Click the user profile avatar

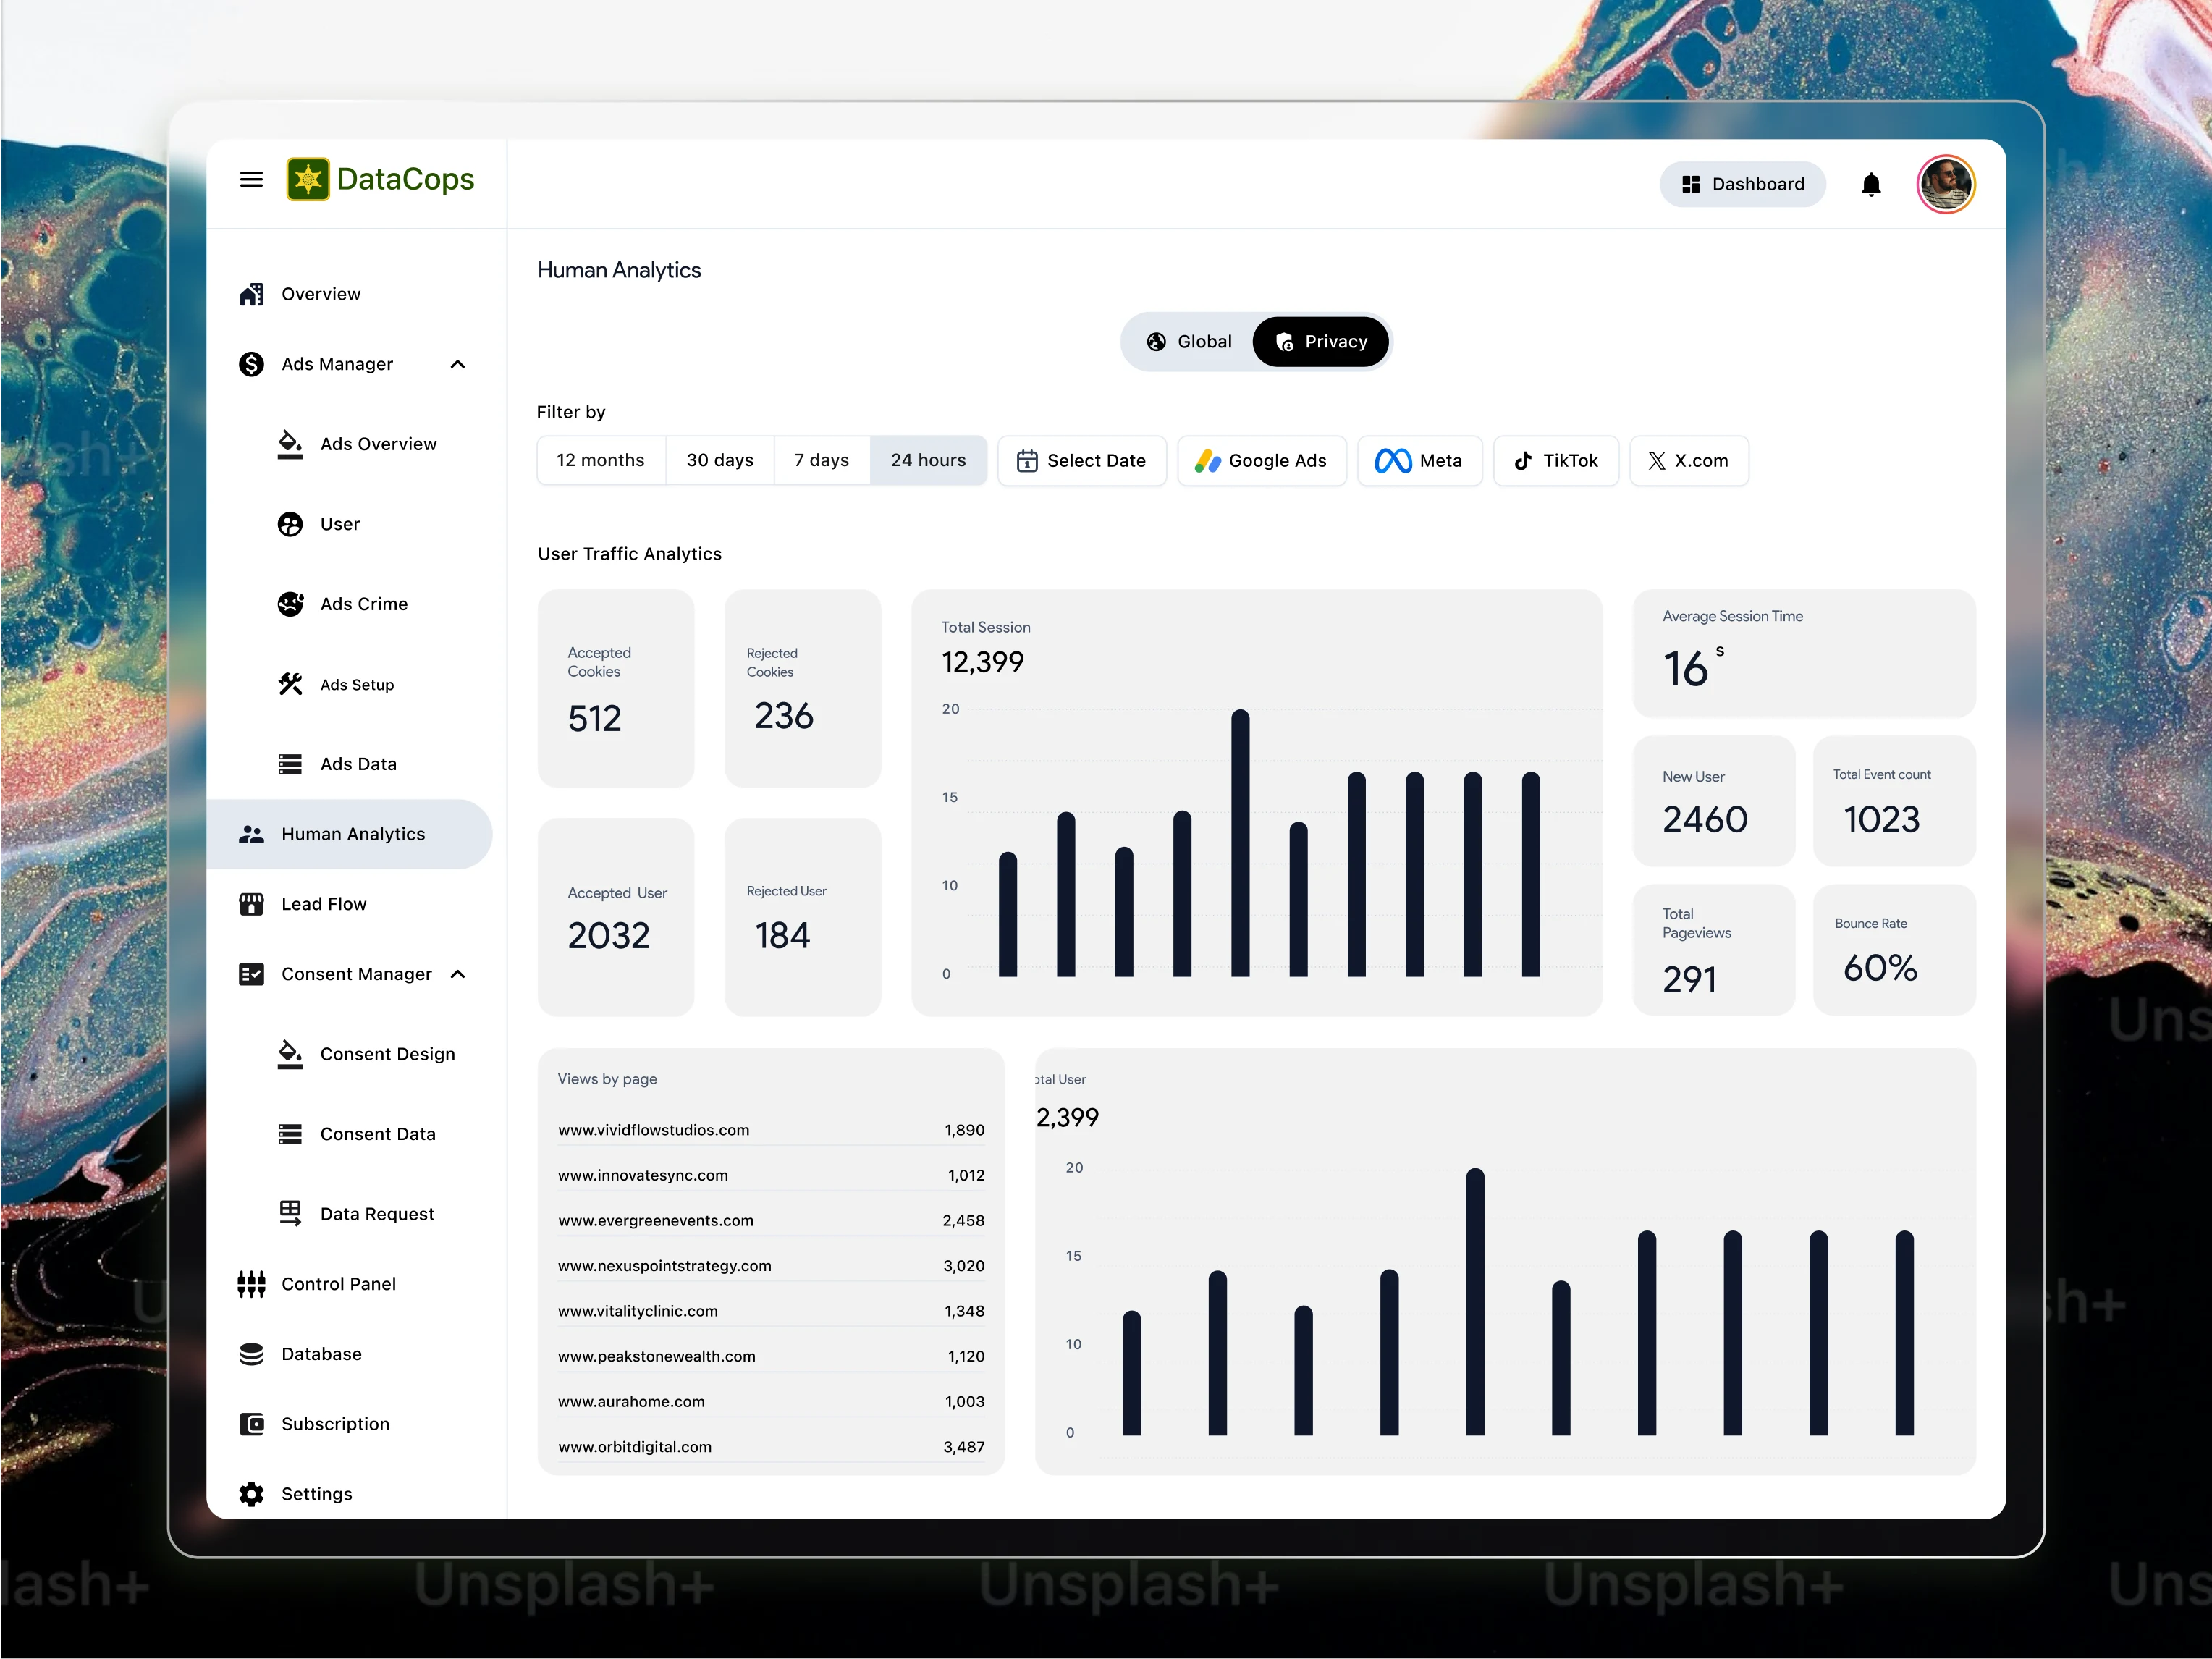pos(1945,184)
